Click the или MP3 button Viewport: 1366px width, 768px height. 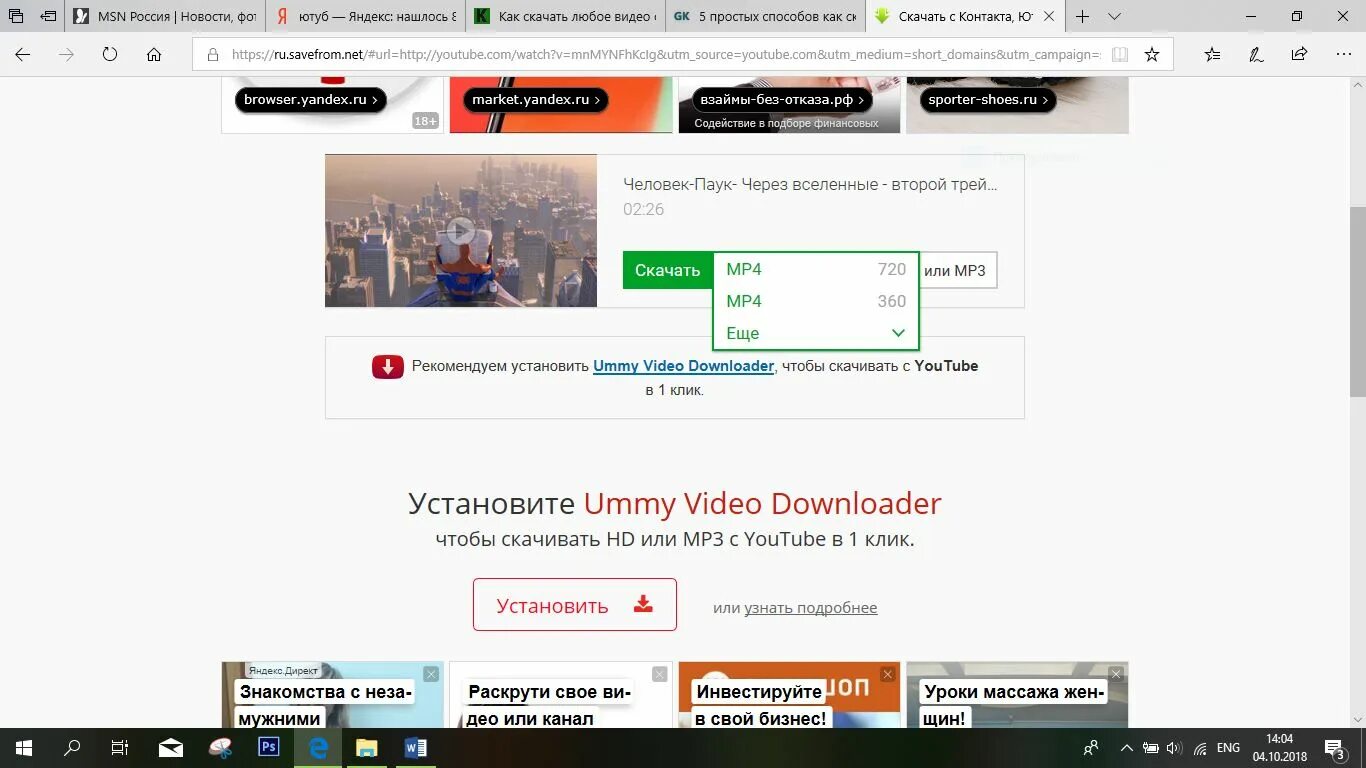[955, 270]
